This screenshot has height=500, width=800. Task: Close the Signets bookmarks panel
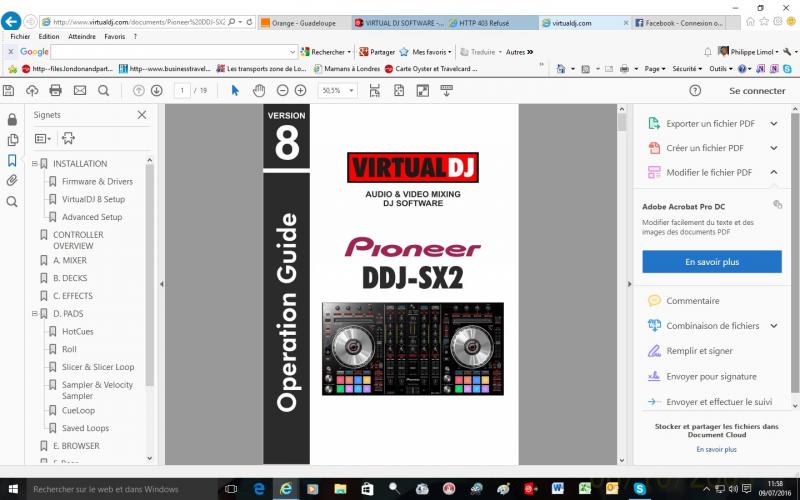(x=141, y=115)
